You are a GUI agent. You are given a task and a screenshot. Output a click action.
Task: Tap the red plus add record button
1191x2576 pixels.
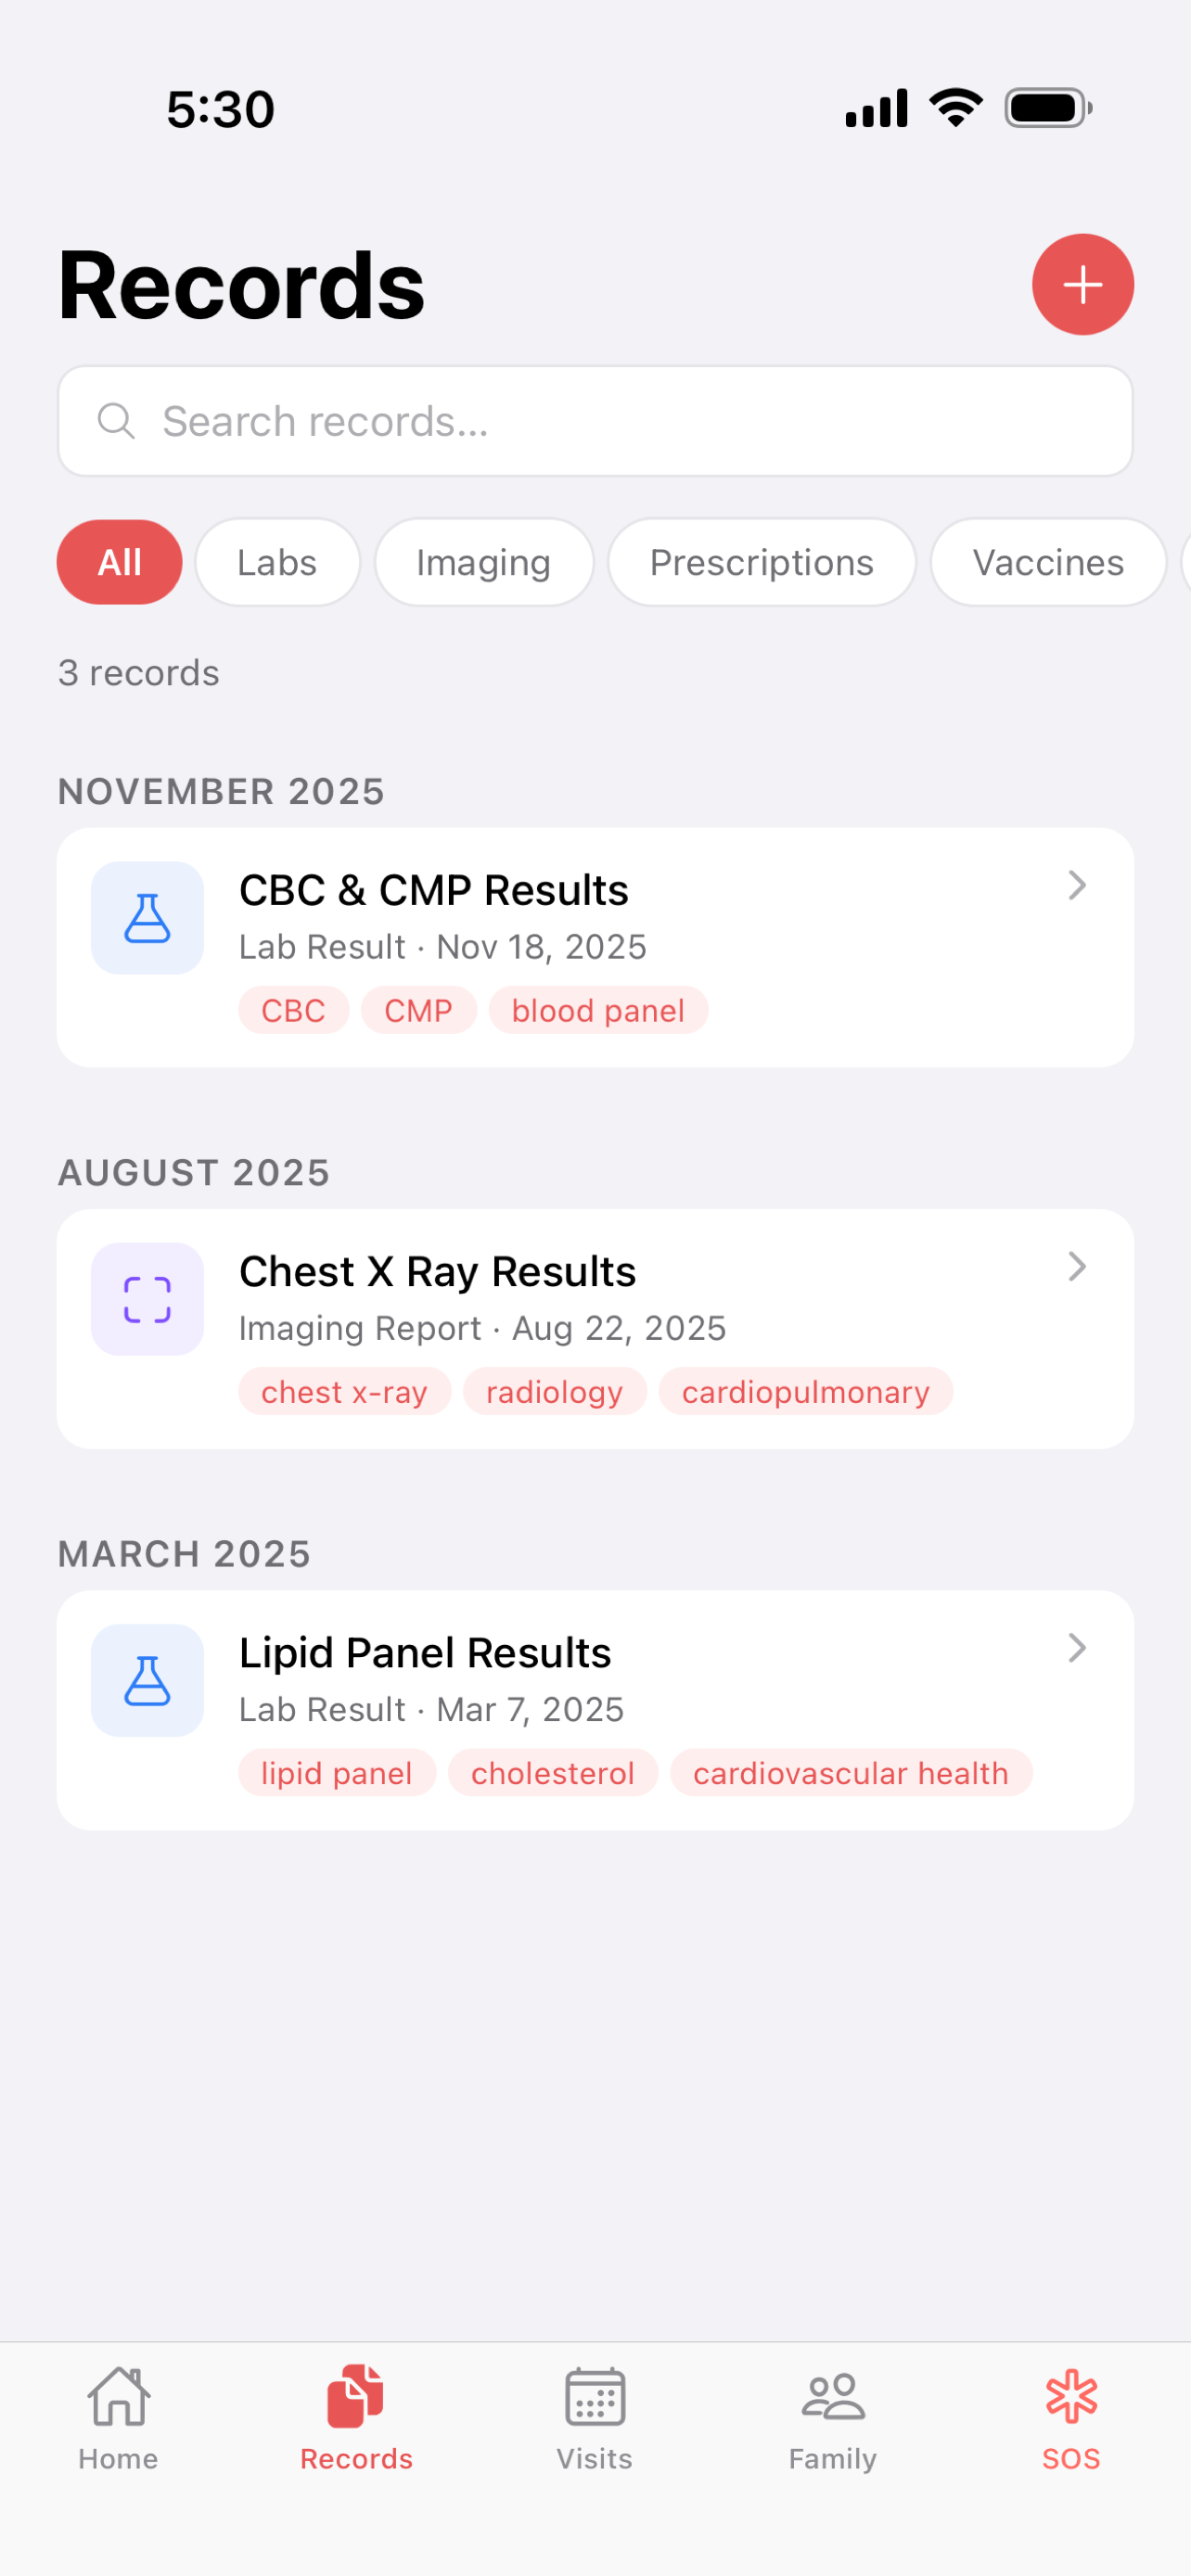tap(1082, 285)
